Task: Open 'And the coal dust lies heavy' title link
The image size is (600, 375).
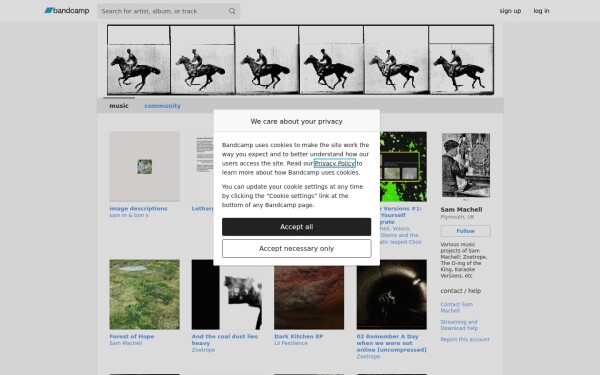Action: (x=225, y=340)
